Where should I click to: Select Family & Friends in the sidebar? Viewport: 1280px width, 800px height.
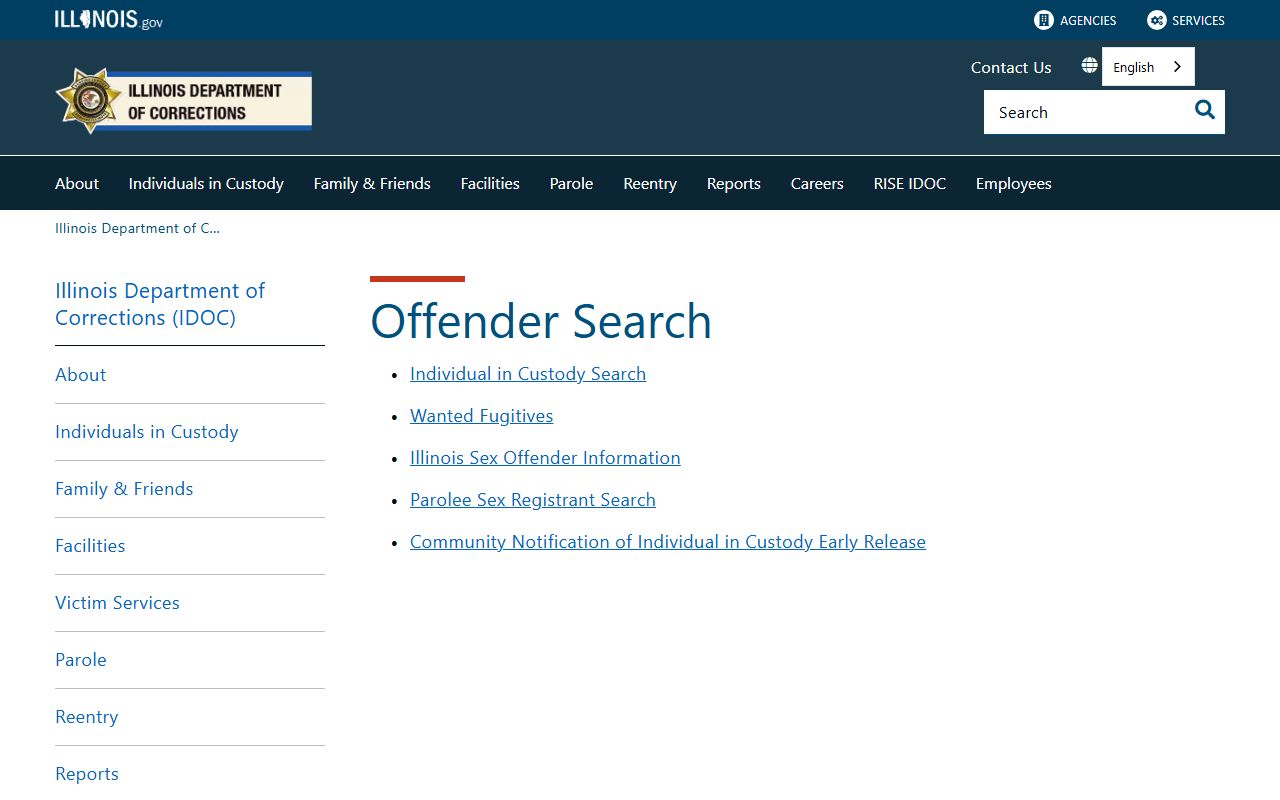pos(124,488)
